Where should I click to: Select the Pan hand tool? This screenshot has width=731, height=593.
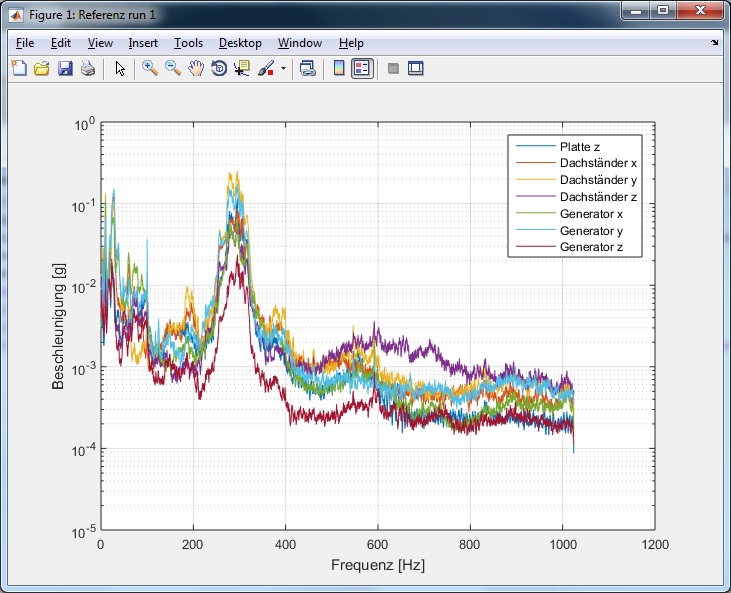pyautogui.click(x=196, y=69)
